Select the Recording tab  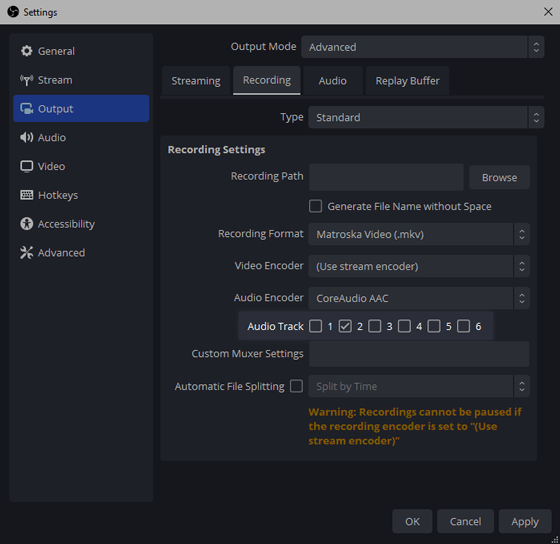point(267,80)
